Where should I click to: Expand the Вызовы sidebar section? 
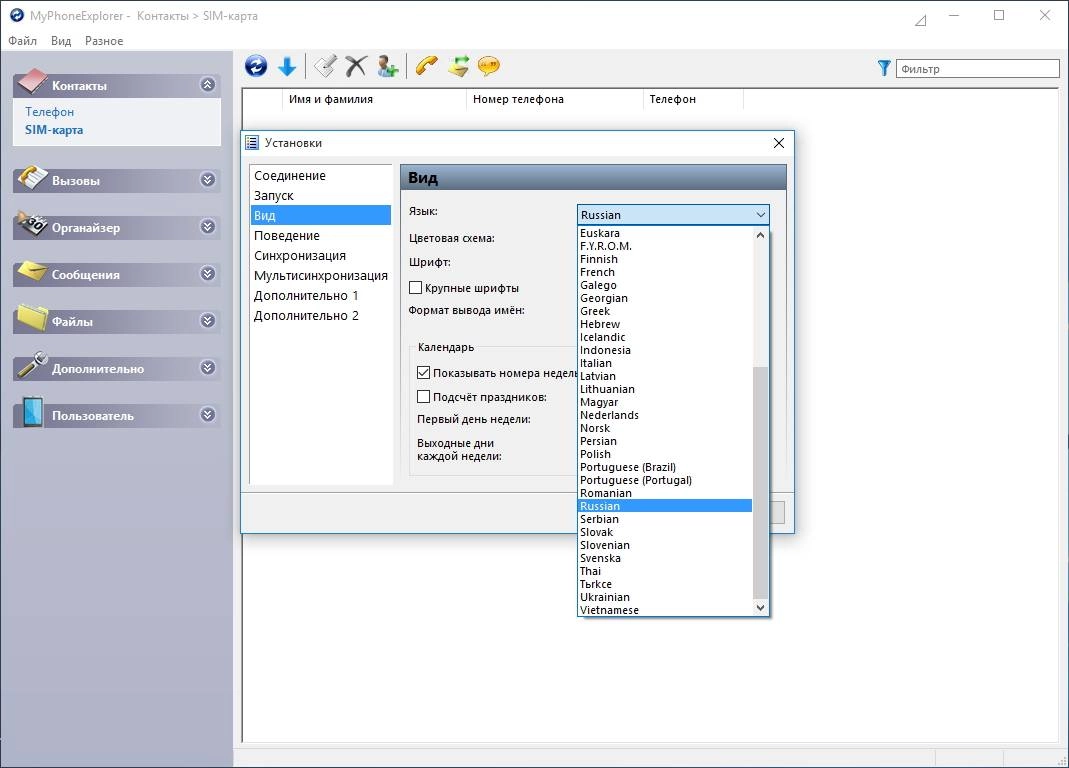tap(208, 179)
